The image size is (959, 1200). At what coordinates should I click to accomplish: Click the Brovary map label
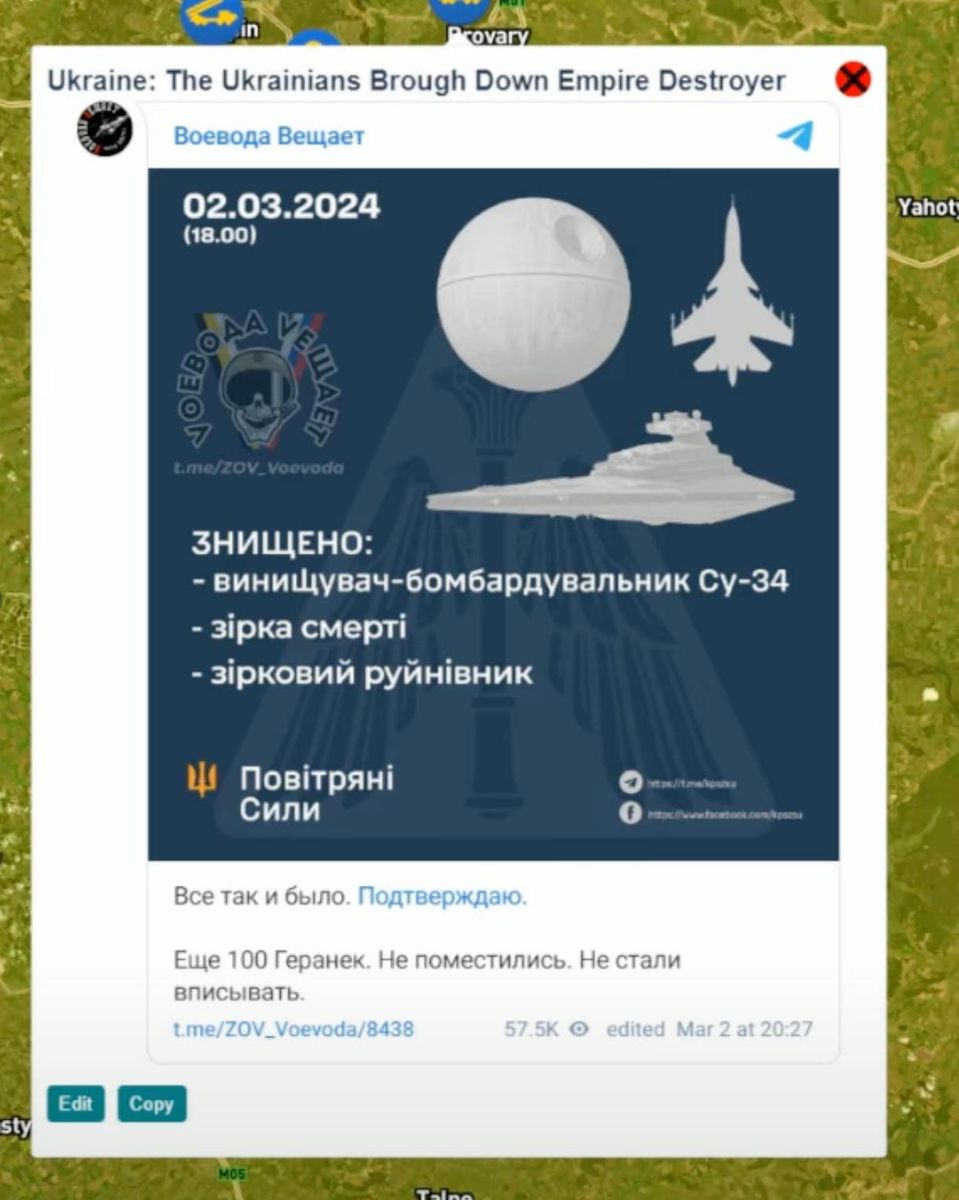pyautogui.click(x=488, y=36)
